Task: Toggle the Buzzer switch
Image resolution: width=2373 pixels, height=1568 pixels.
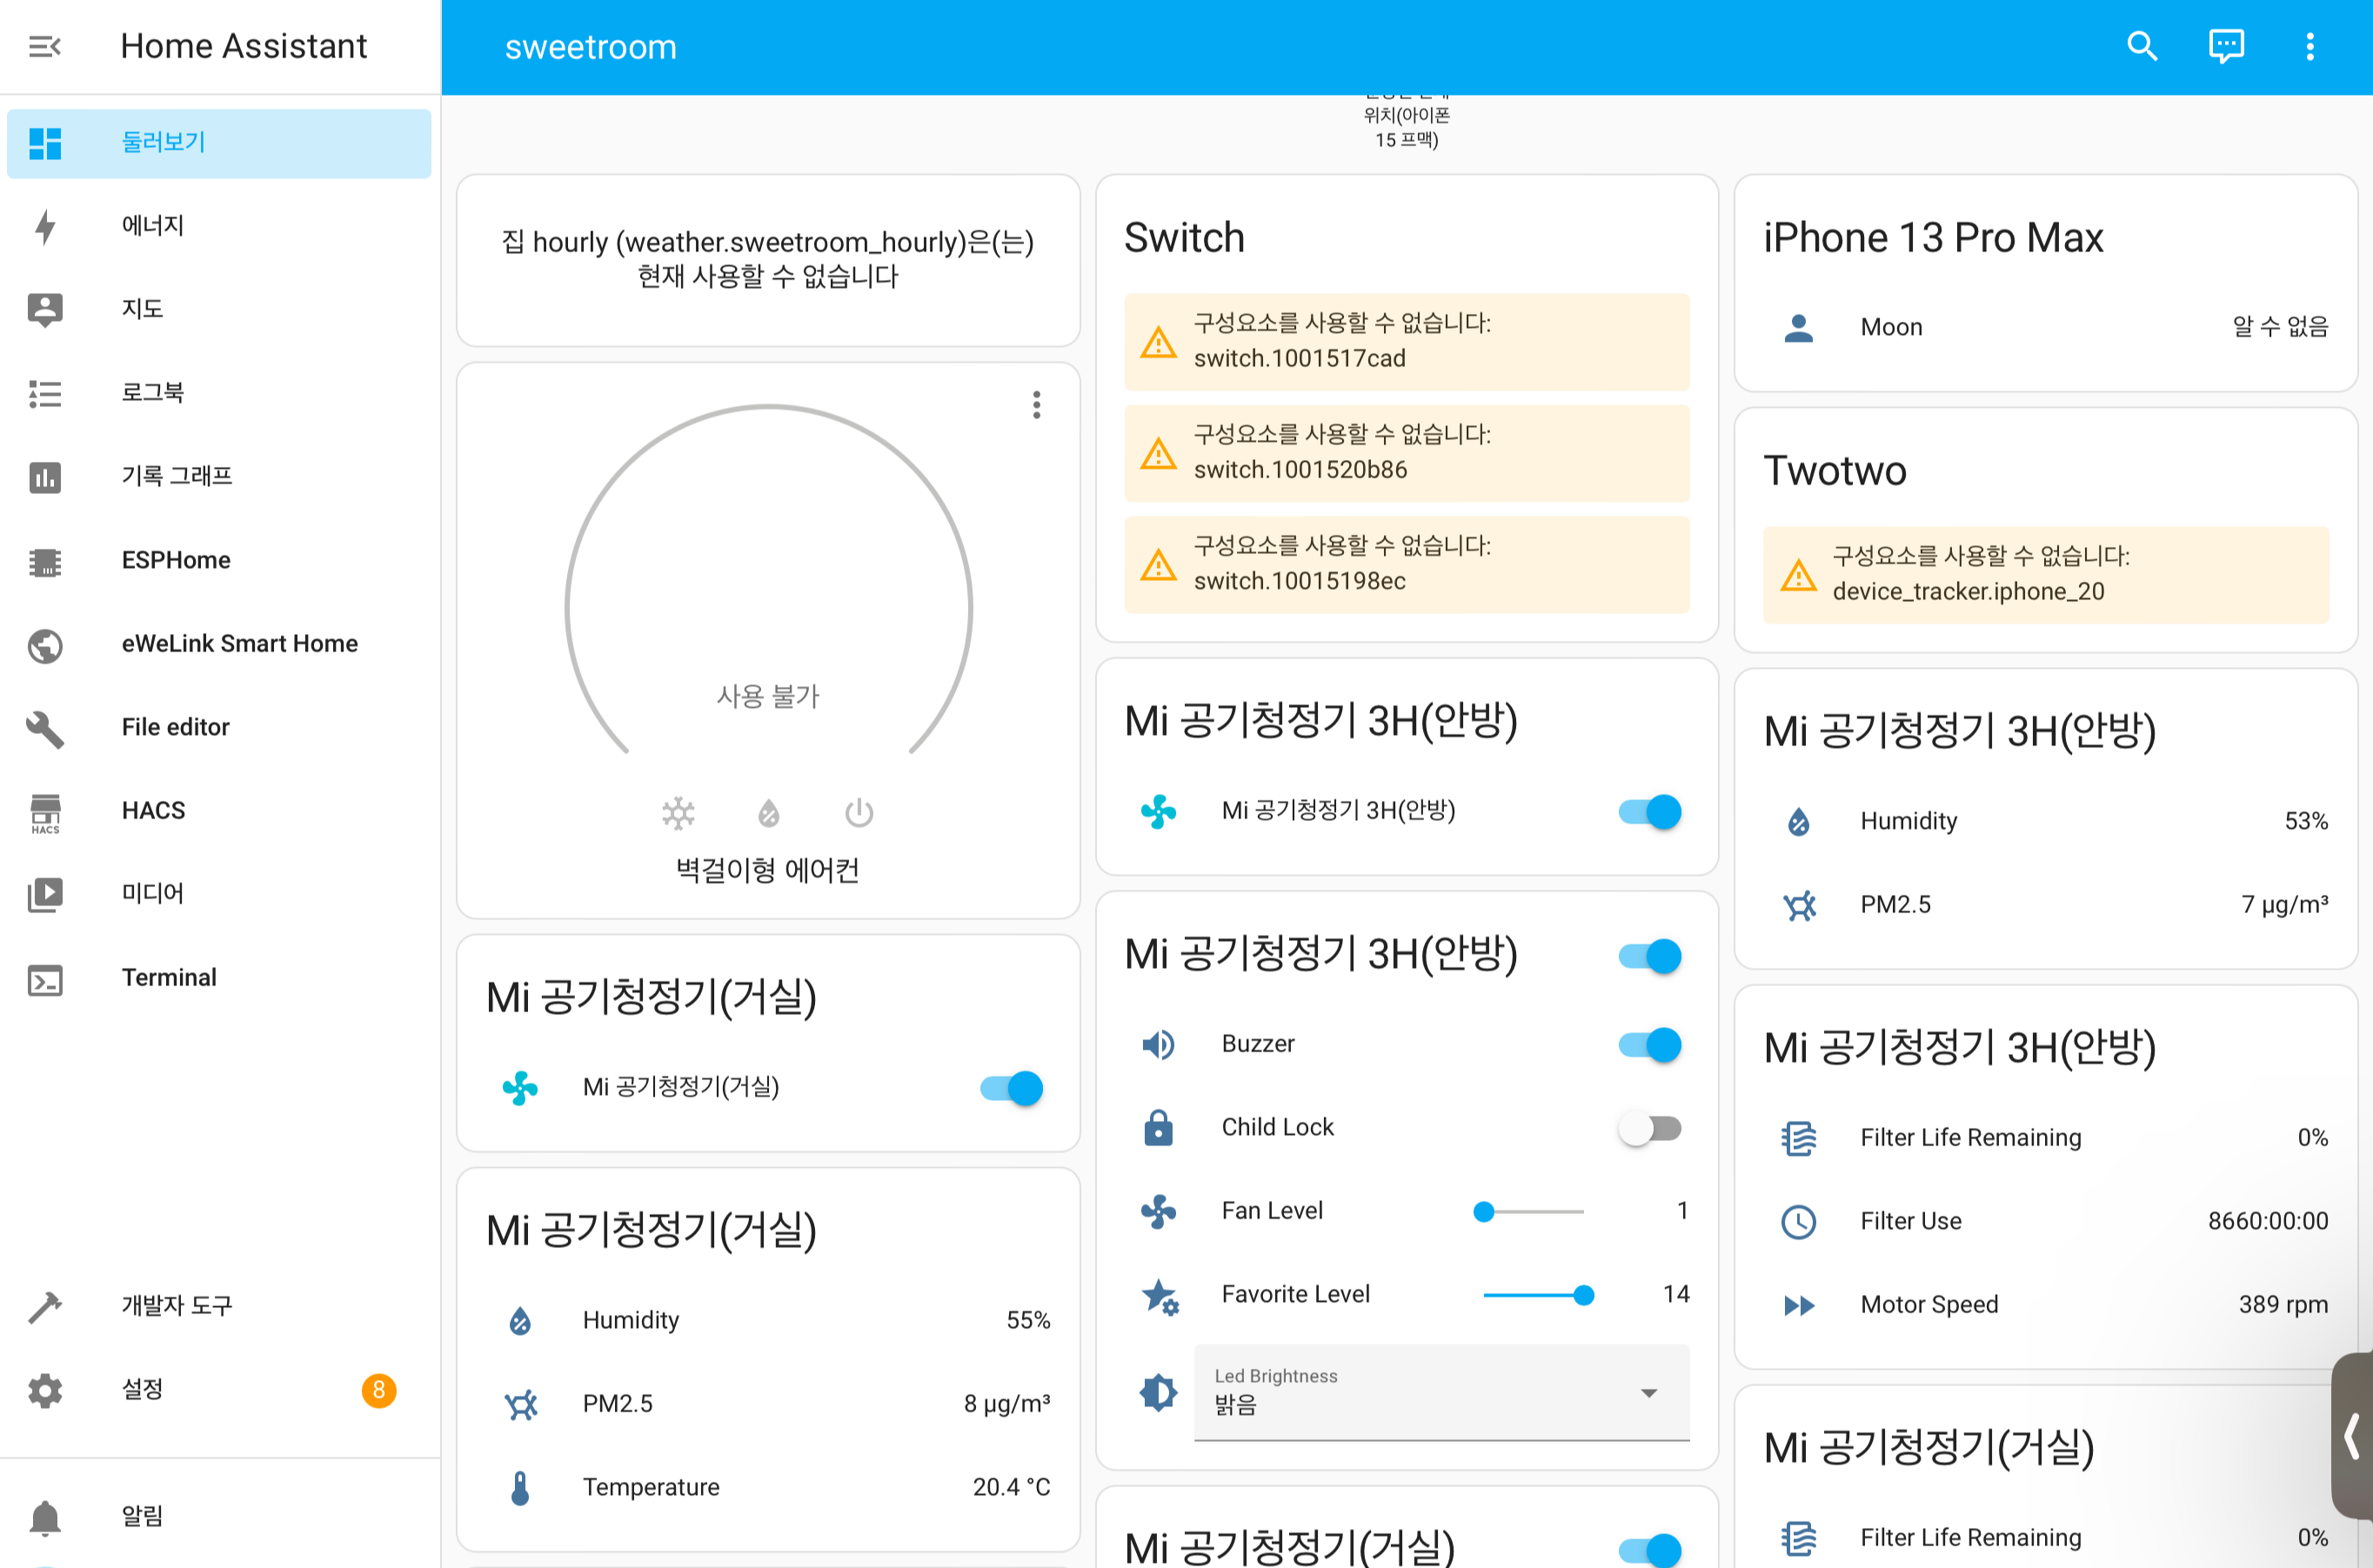Action: pyautogui.click(x=1650, y=1044)
